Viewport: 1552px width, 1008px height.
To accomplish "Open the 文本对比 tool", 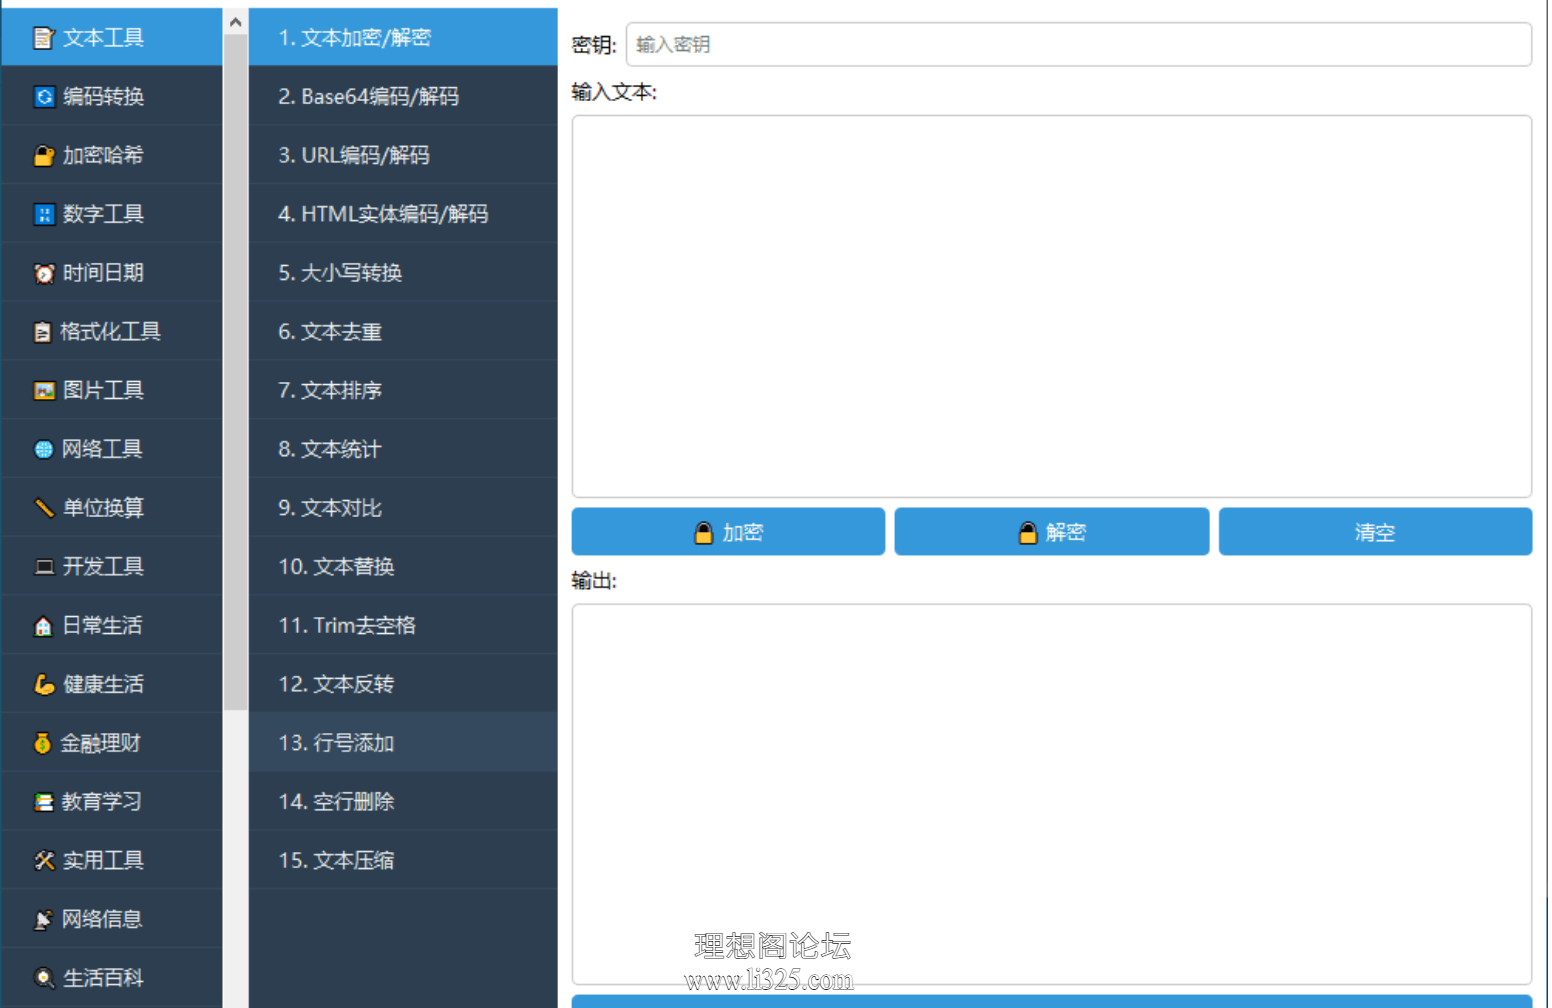I will tap(403, 508).
